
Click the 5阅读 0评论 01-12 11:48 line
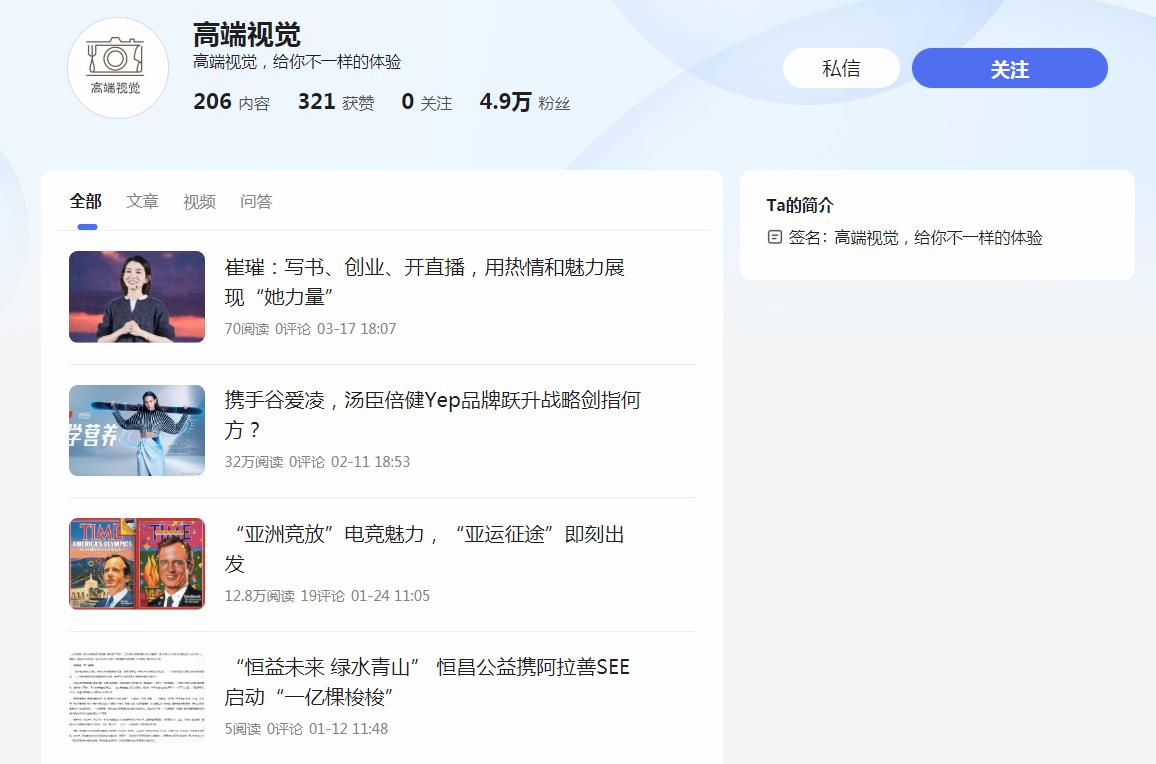click(306, 729)
